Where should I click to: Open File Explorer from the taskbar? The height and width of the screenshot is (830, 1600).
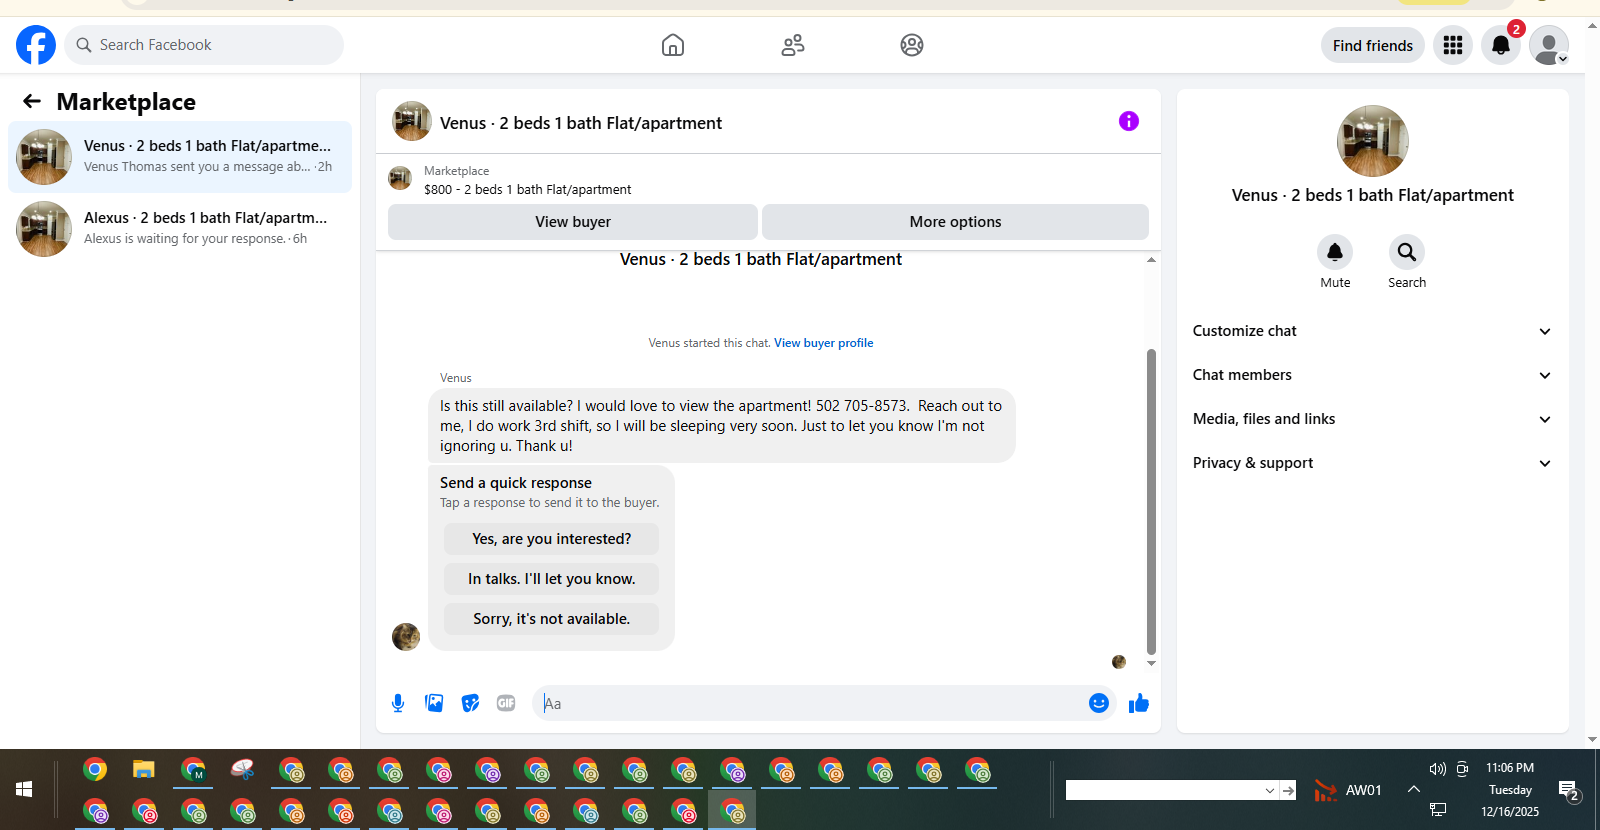pos(144,769)
